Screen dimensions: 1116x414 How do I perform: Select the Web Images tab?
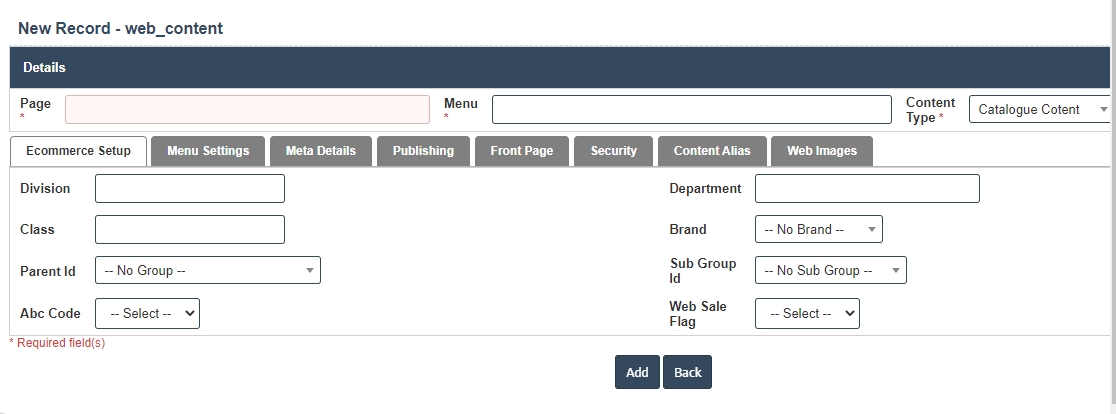(x=821, y=151)
